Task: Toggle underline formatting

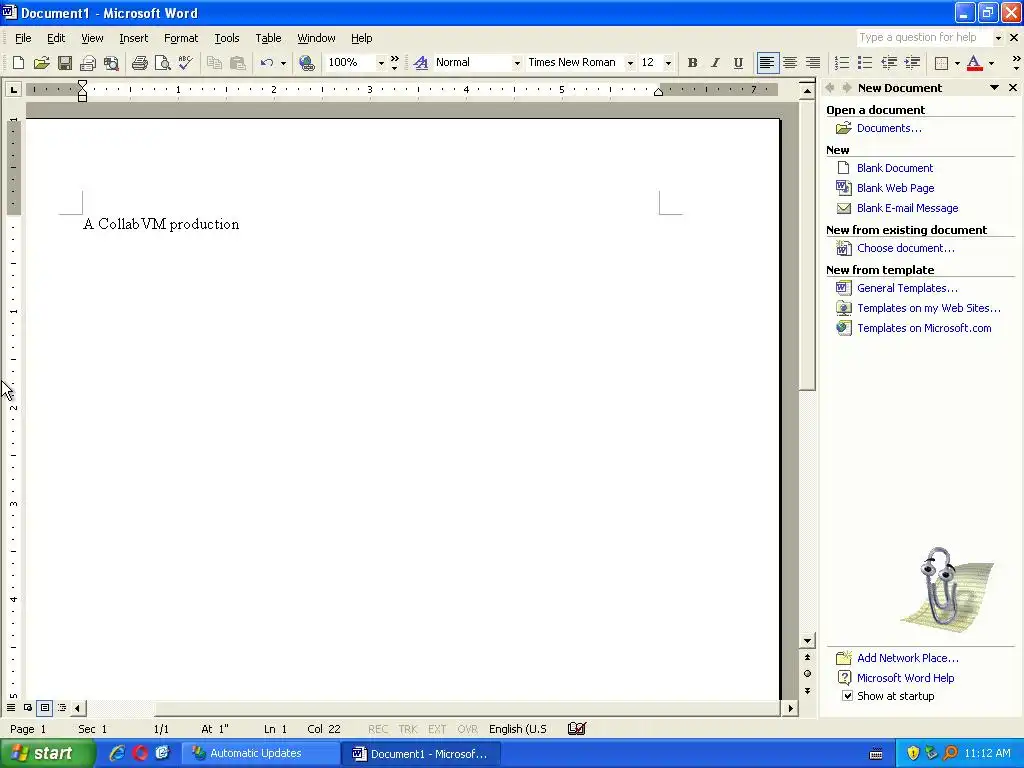Action: tap(738, 63)
